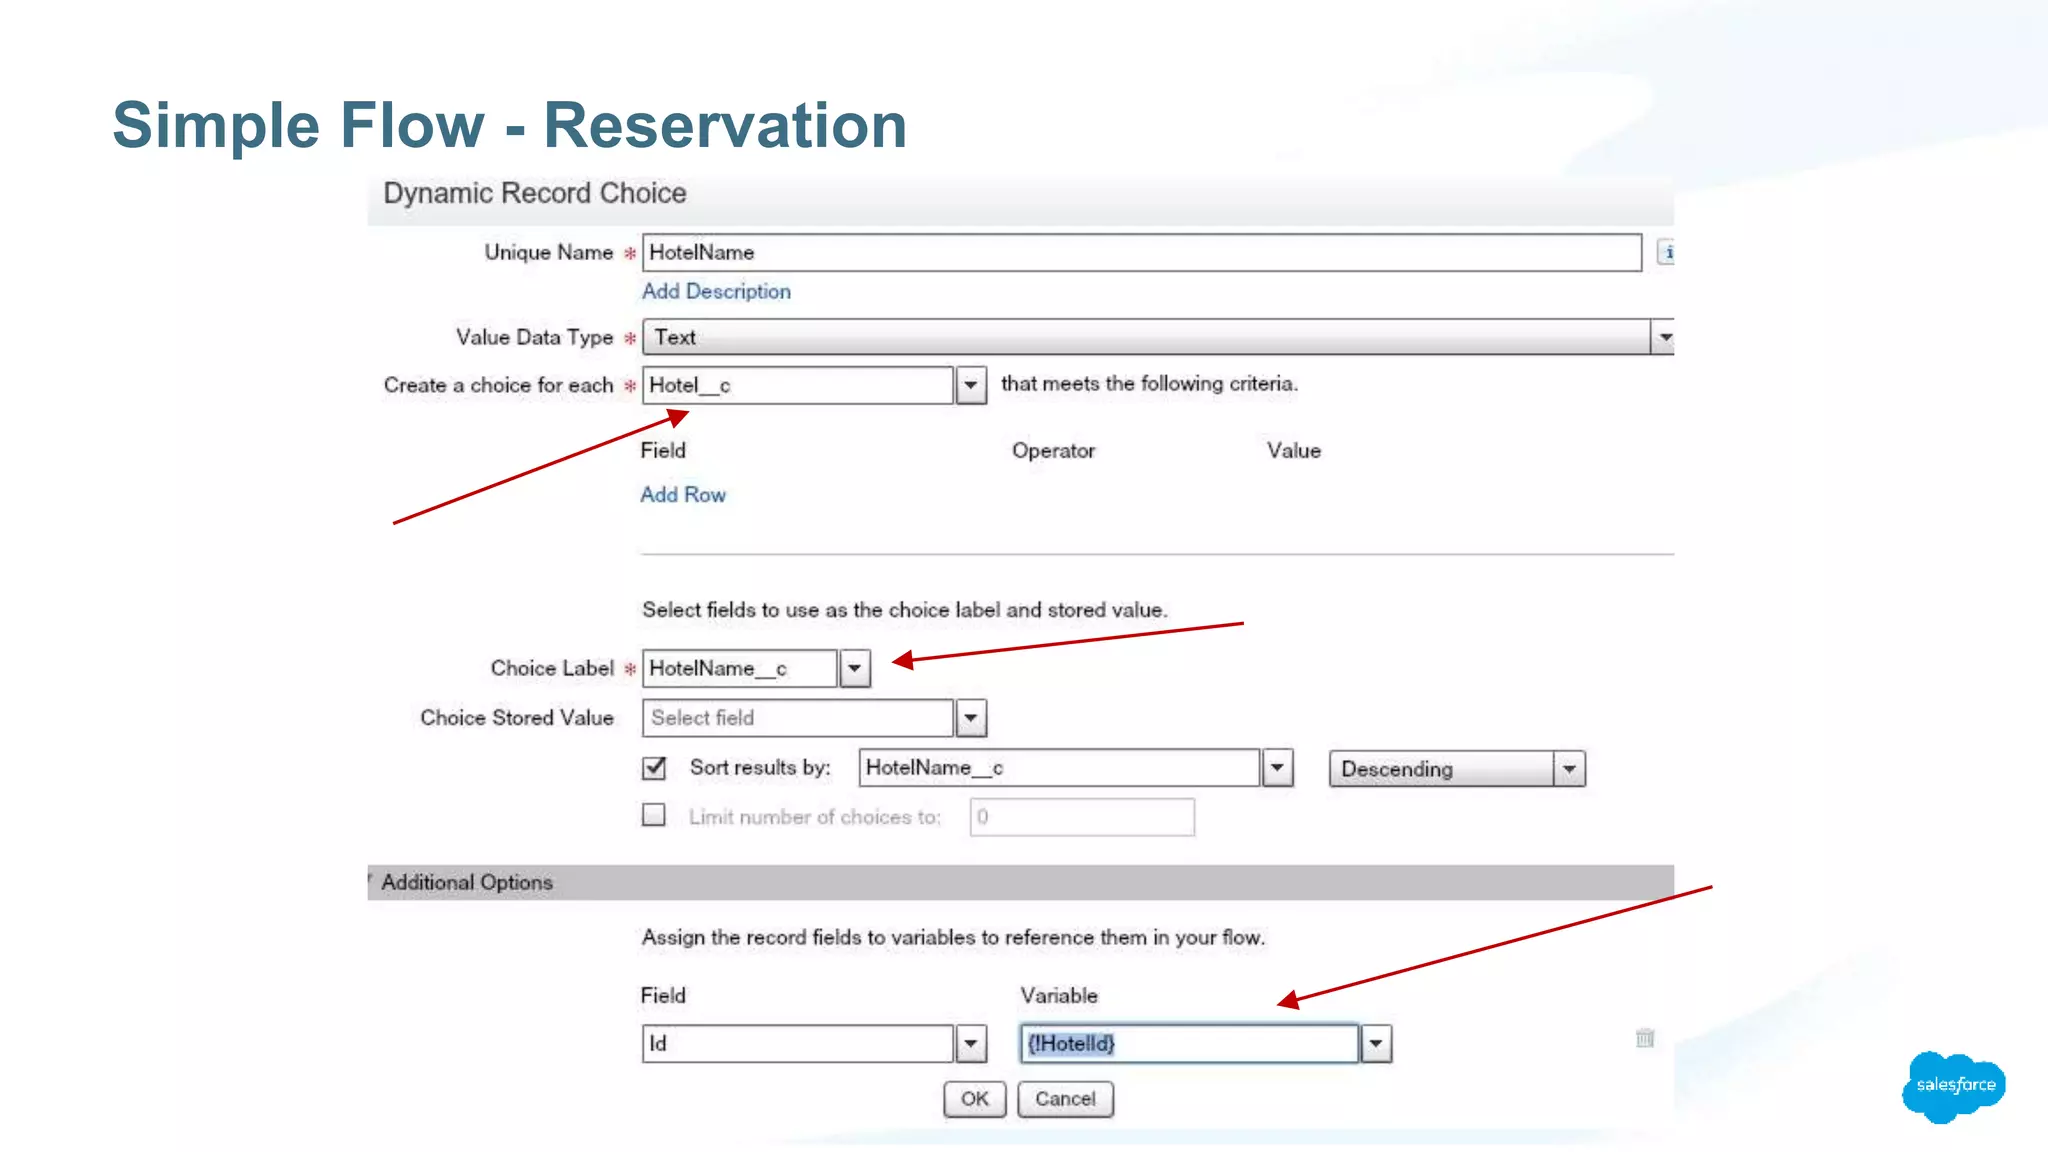
Task: Click the Dynamic Record Choice dialog title
Action: click(535, 193)
